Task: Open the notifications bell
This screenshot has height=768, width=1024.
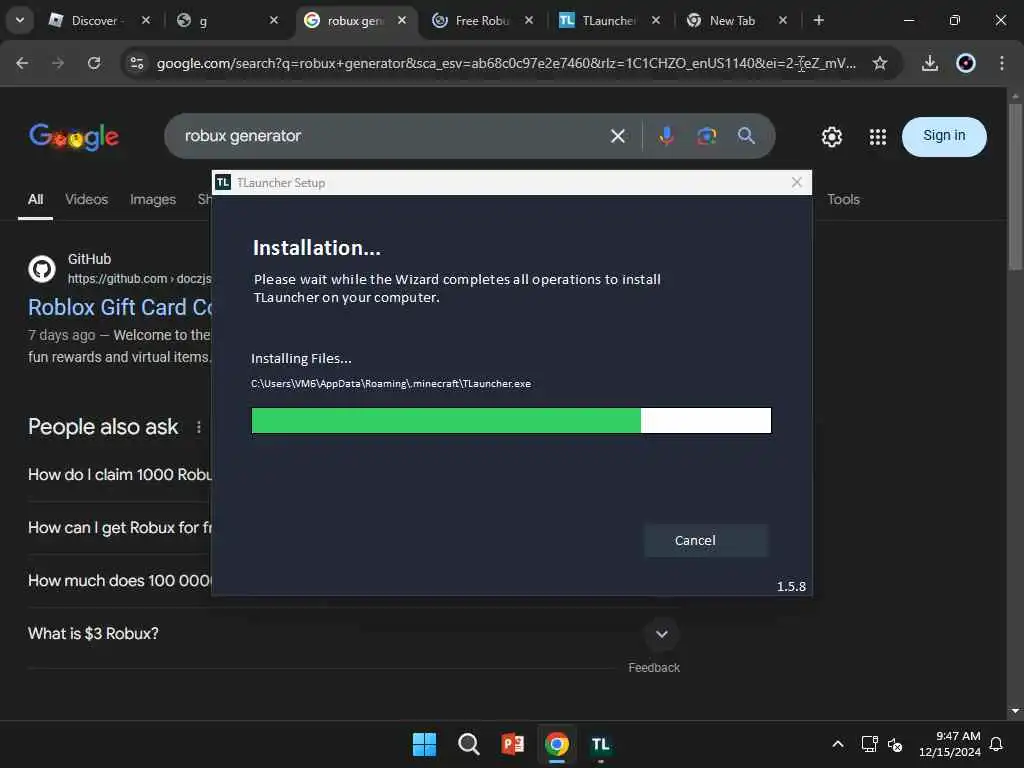Action: [x=997, y=744]
